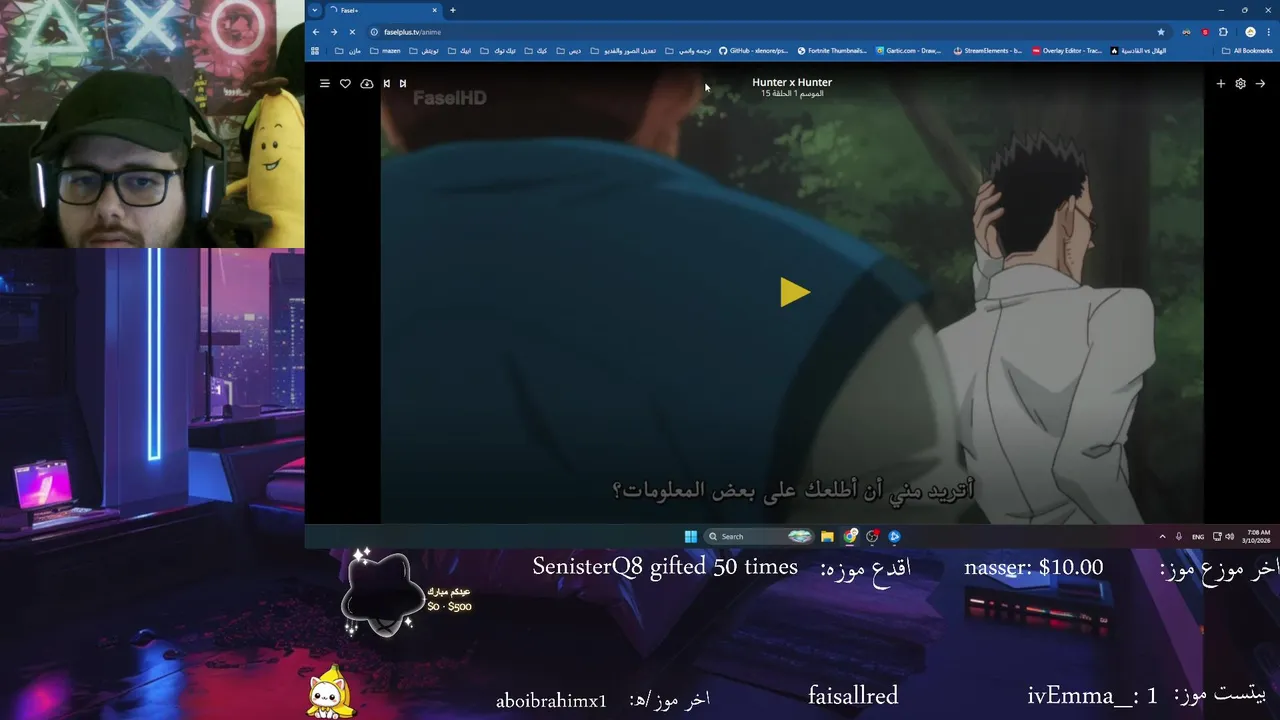
Task: Open a new browser tab
Action: tap(452, 10)
